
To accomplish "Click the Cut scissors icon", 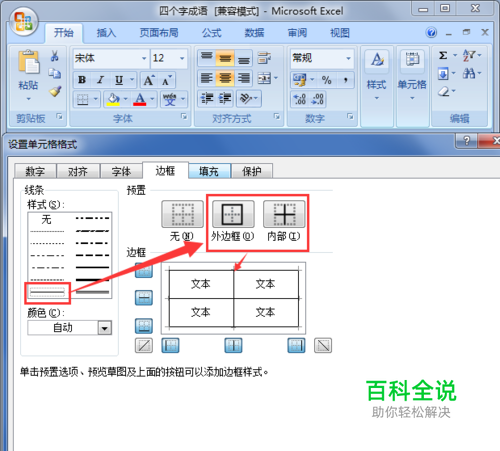I will click(x=55, y=56).
